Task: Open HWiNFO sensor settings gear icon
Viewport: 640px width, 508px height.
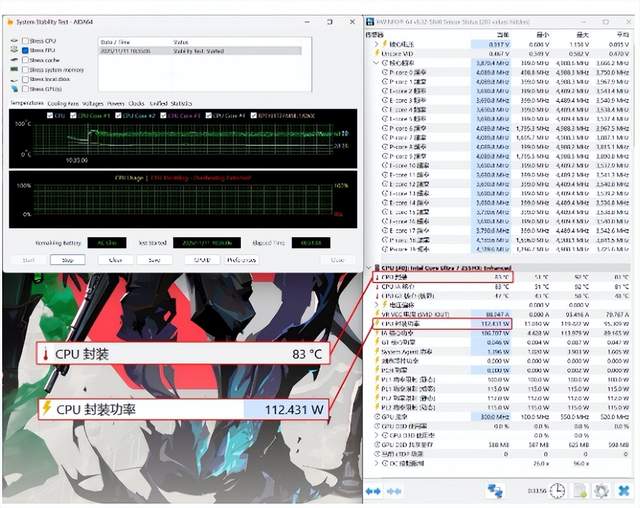Action: pyautogui.click(x=601, y=490)
